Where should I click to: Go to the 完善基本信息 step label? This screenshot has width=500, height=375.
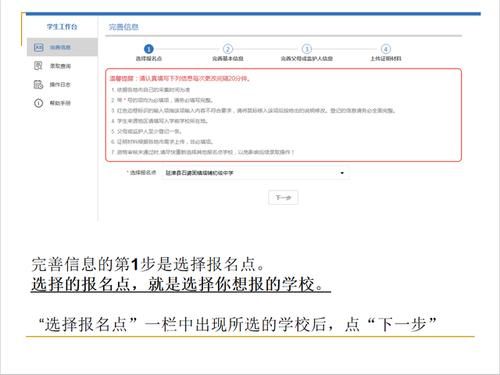pos(228,59)
